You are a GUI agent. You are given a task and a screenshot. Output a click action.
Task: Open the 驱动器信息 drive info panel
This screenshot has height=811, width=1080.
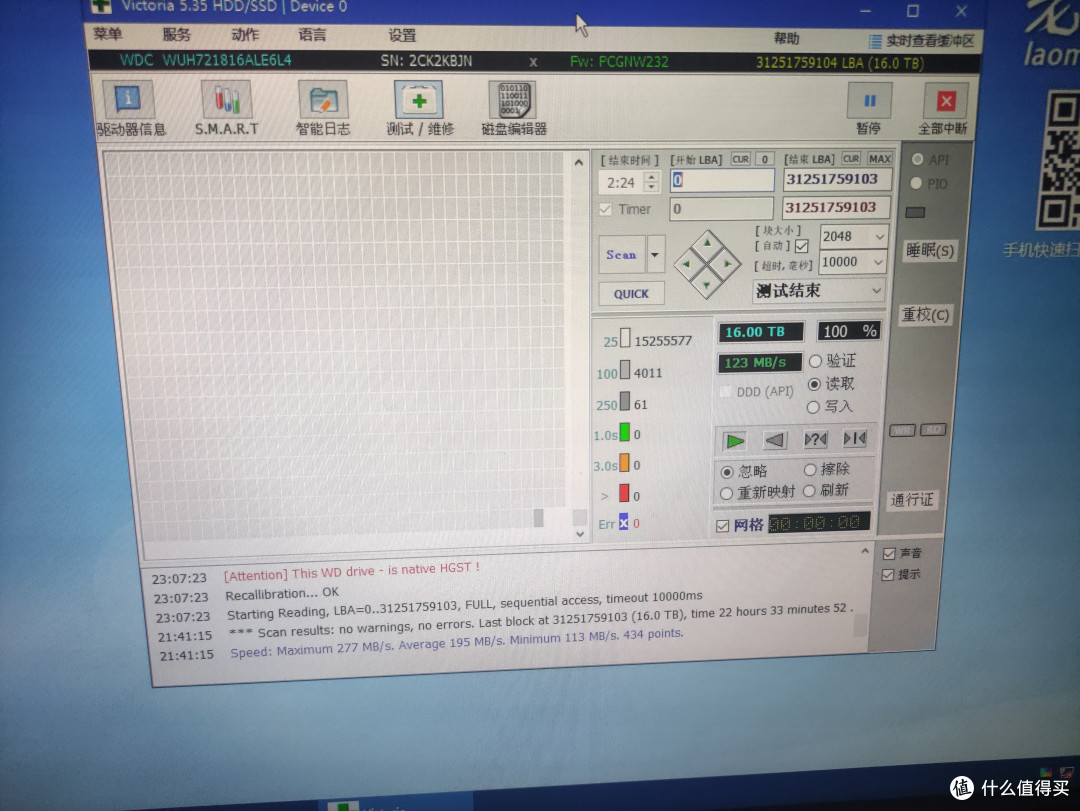pyautogui.click(x=128, y=100)
